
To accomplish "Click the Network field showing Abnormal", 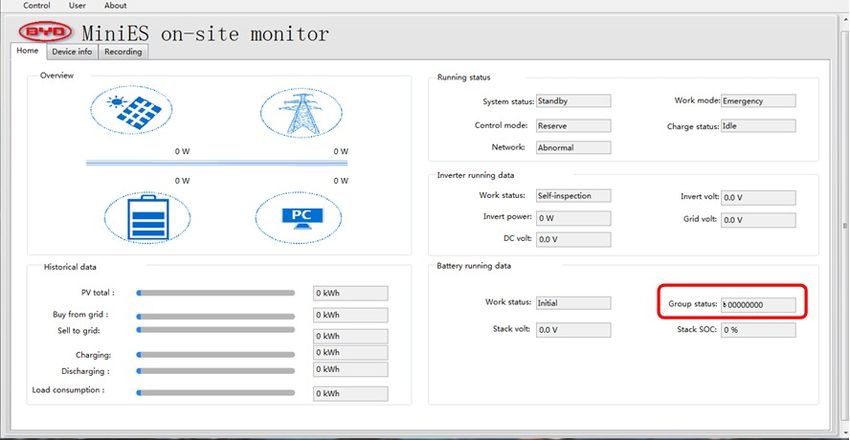I will [573, 147].
